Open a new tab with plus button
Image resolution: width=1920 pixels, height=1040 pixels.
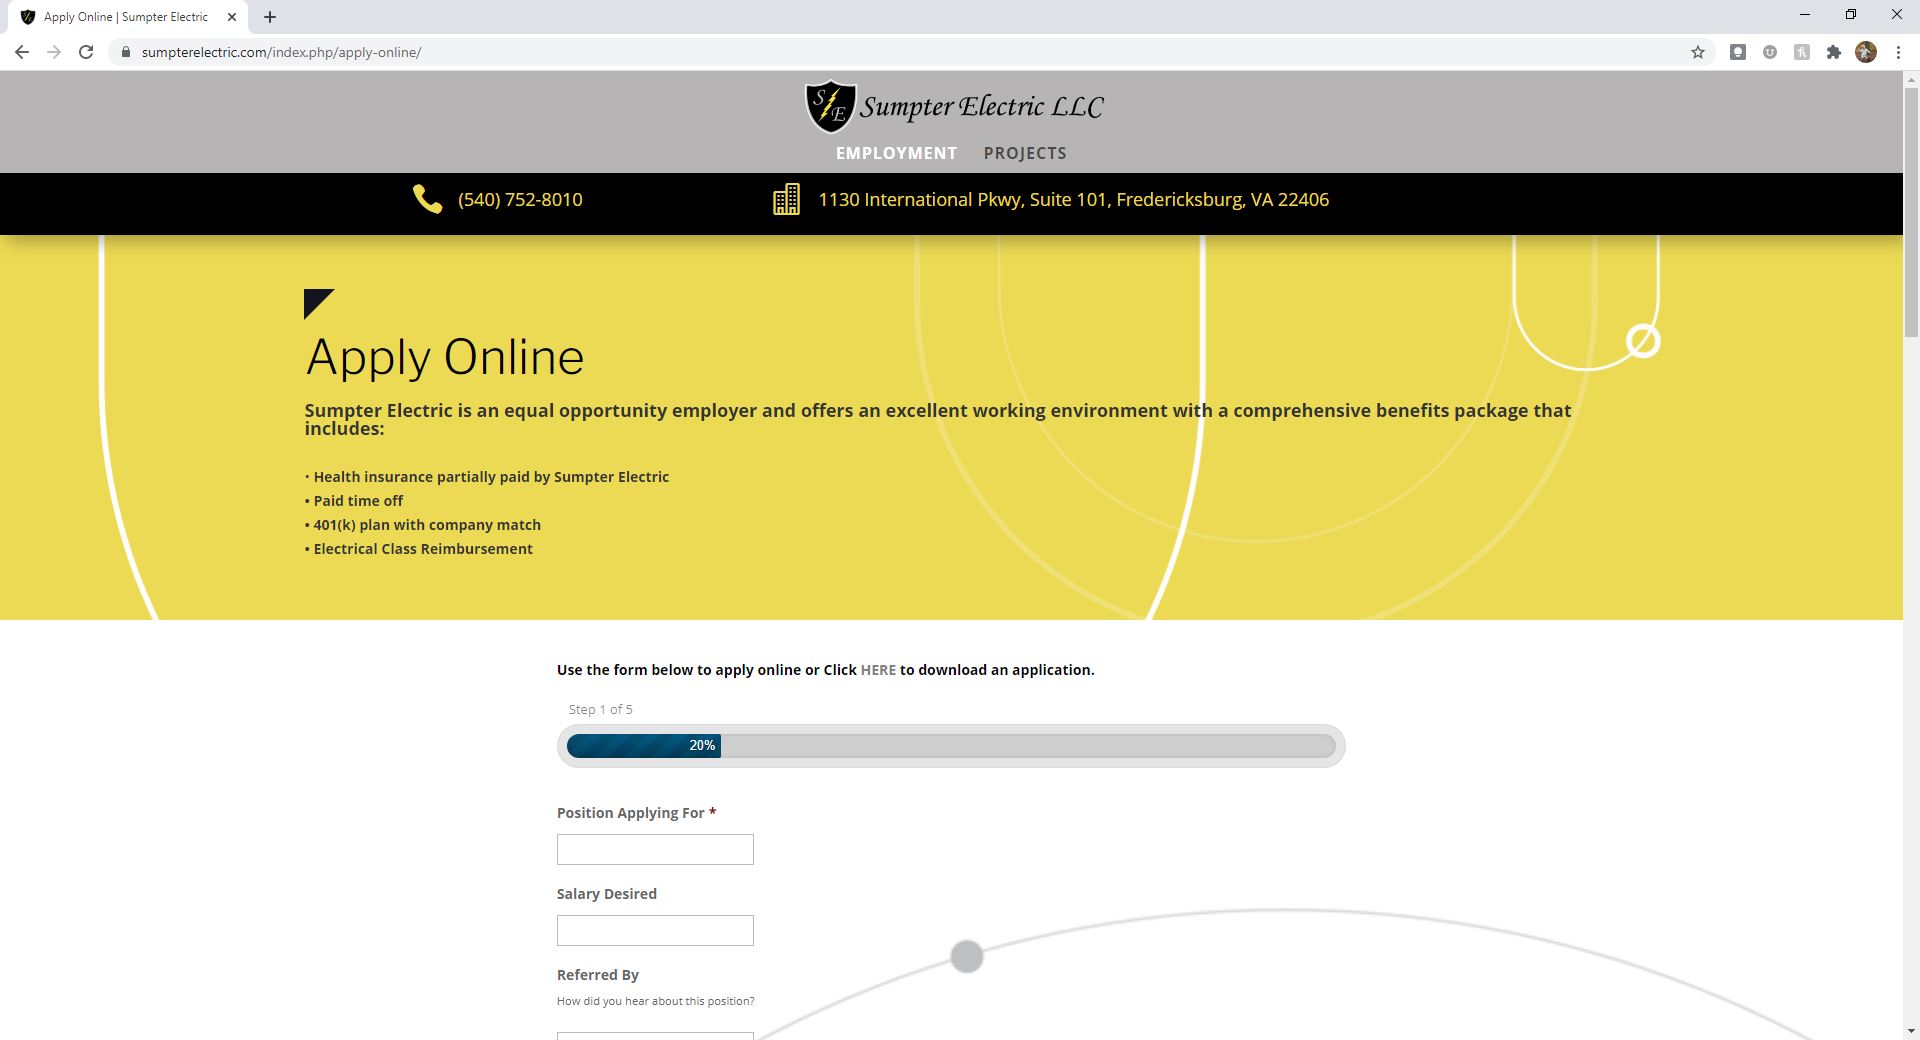pos(270,17)
